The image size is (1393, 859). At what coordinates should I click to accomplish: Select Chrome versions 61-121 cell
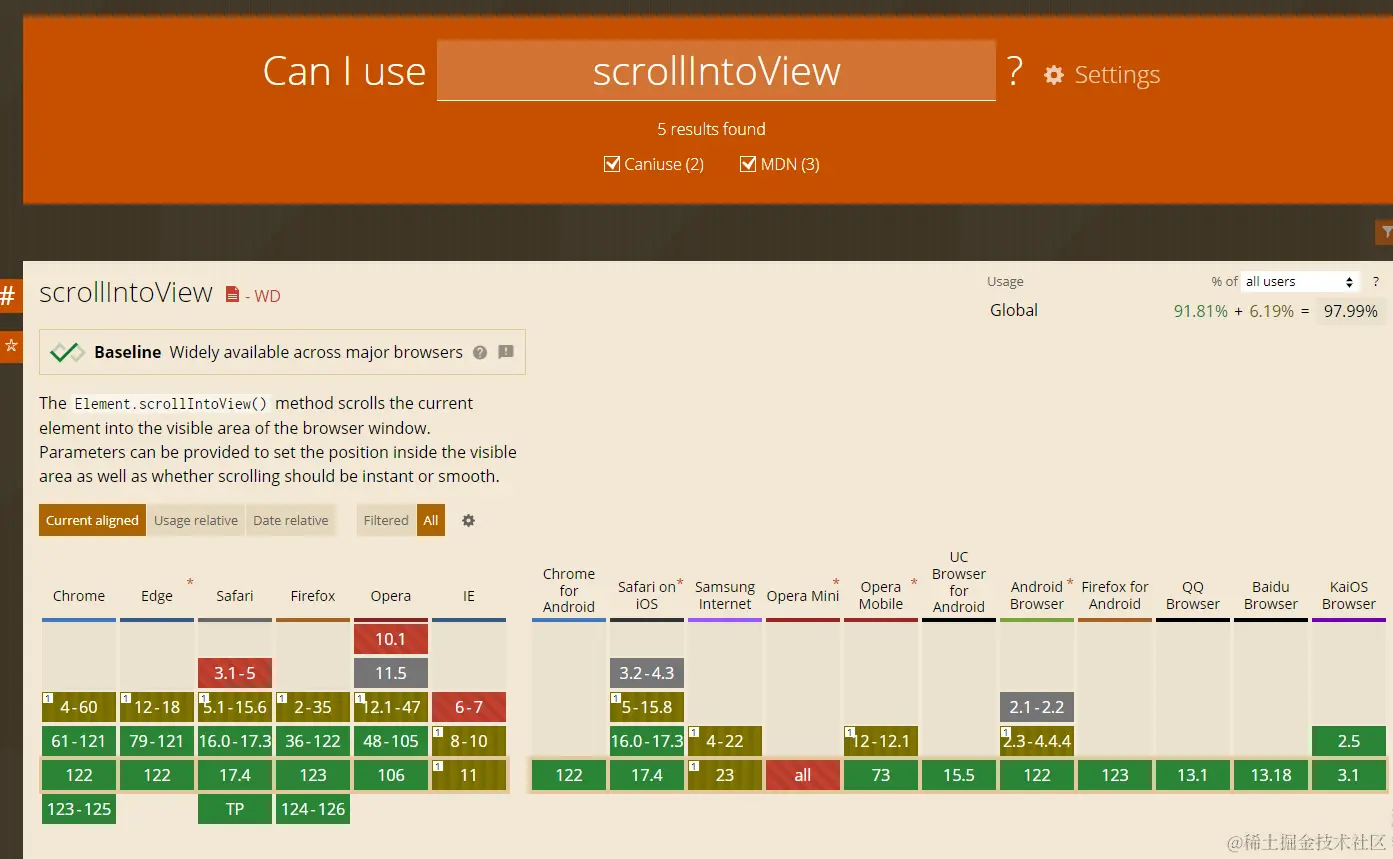click(79, 741)
